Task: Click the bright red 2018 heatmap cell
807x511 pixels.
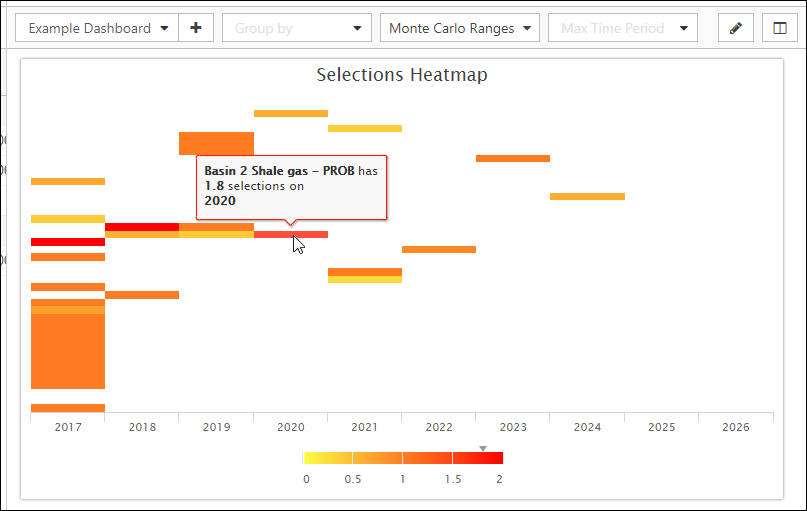Action: [142, 227]
